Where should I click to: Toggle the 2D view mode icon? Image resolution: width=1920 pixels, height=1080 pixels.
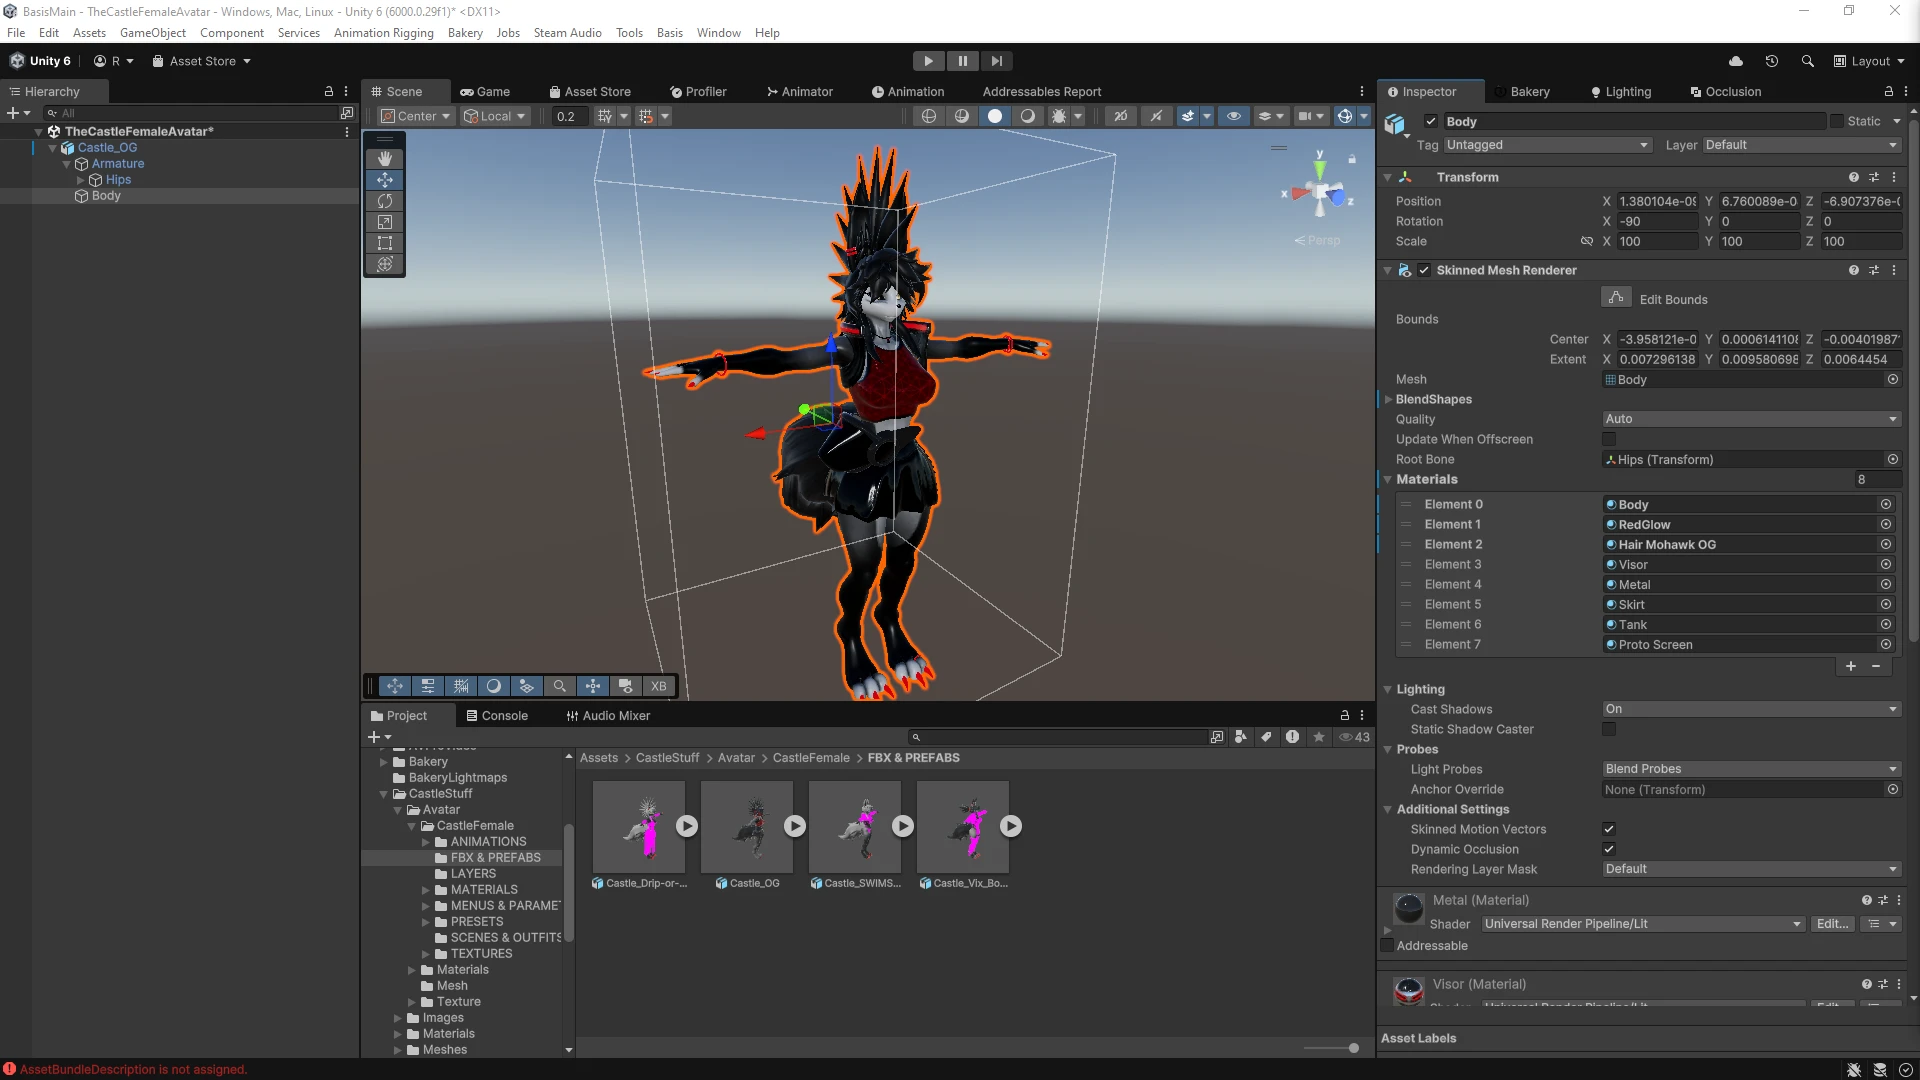1121,116
